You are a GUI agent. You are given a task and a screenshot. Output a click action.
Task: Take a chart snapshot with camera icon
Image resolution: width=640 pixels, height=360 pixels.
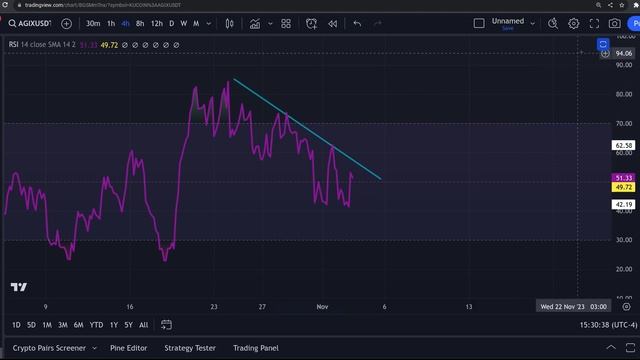615,24
